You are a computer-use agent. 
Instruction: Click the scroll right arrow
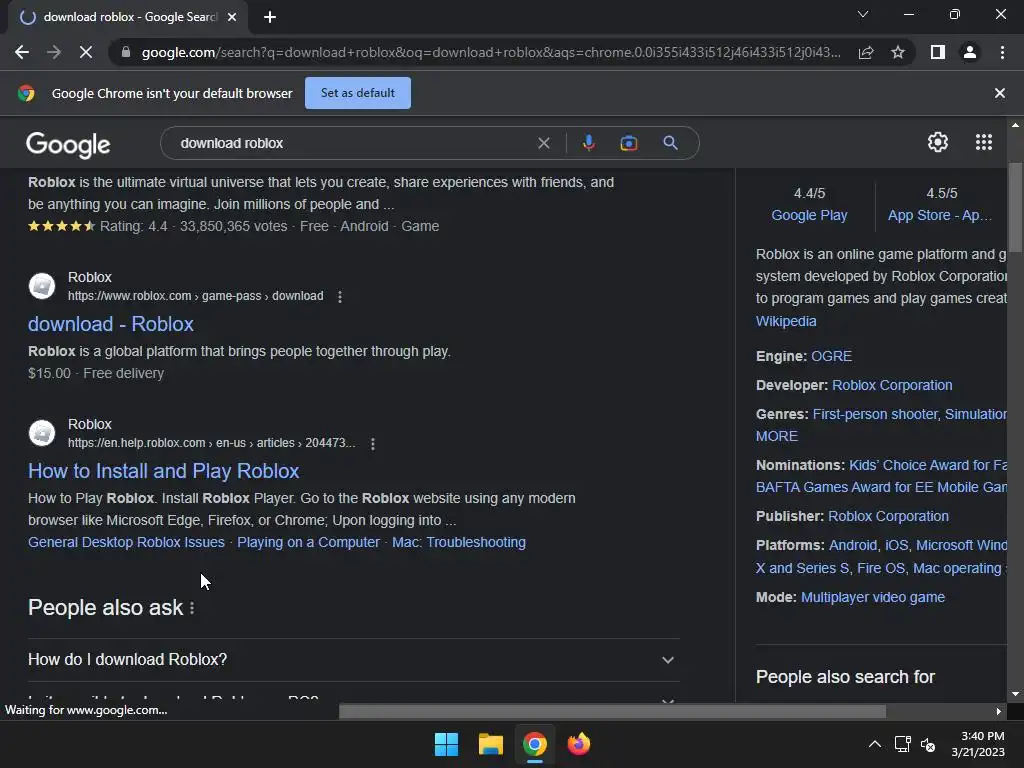point(999,711)
